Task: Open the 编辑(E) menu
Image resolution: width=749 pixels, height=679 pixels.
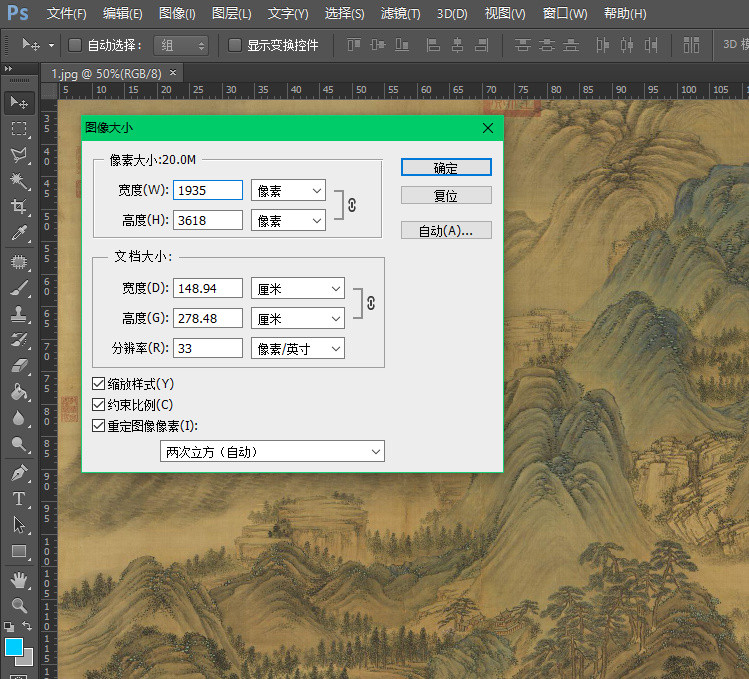Action: point(122,13)
